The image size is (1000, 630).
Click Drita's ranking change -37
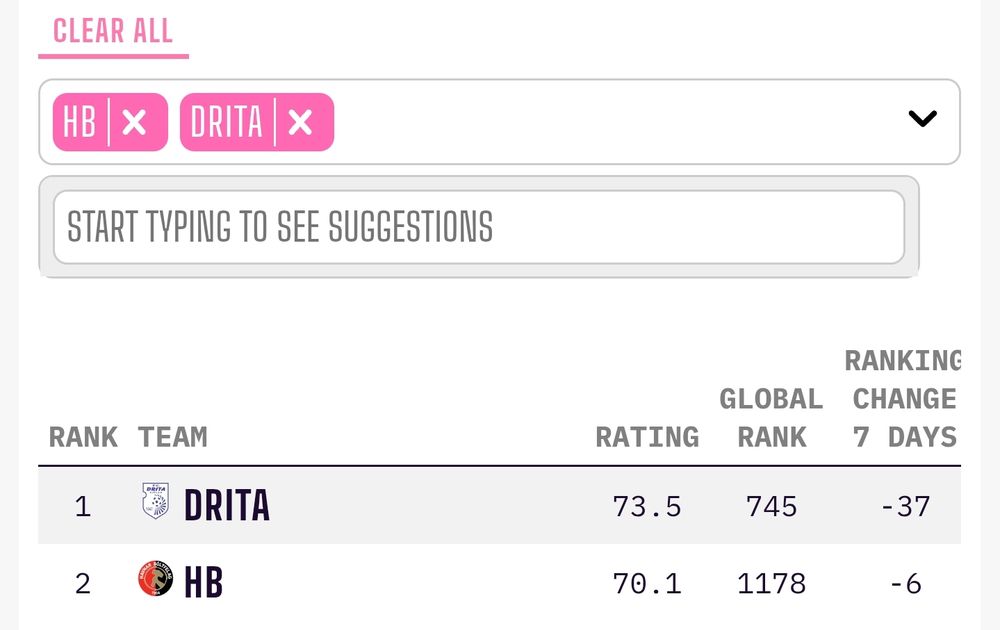[906, 507]
